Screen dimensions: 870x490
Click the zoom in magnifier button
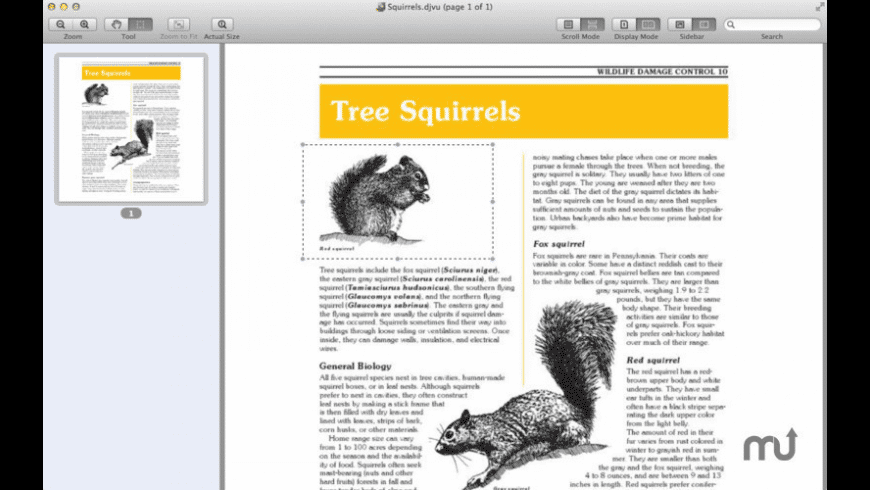click(x=84, y=24)
